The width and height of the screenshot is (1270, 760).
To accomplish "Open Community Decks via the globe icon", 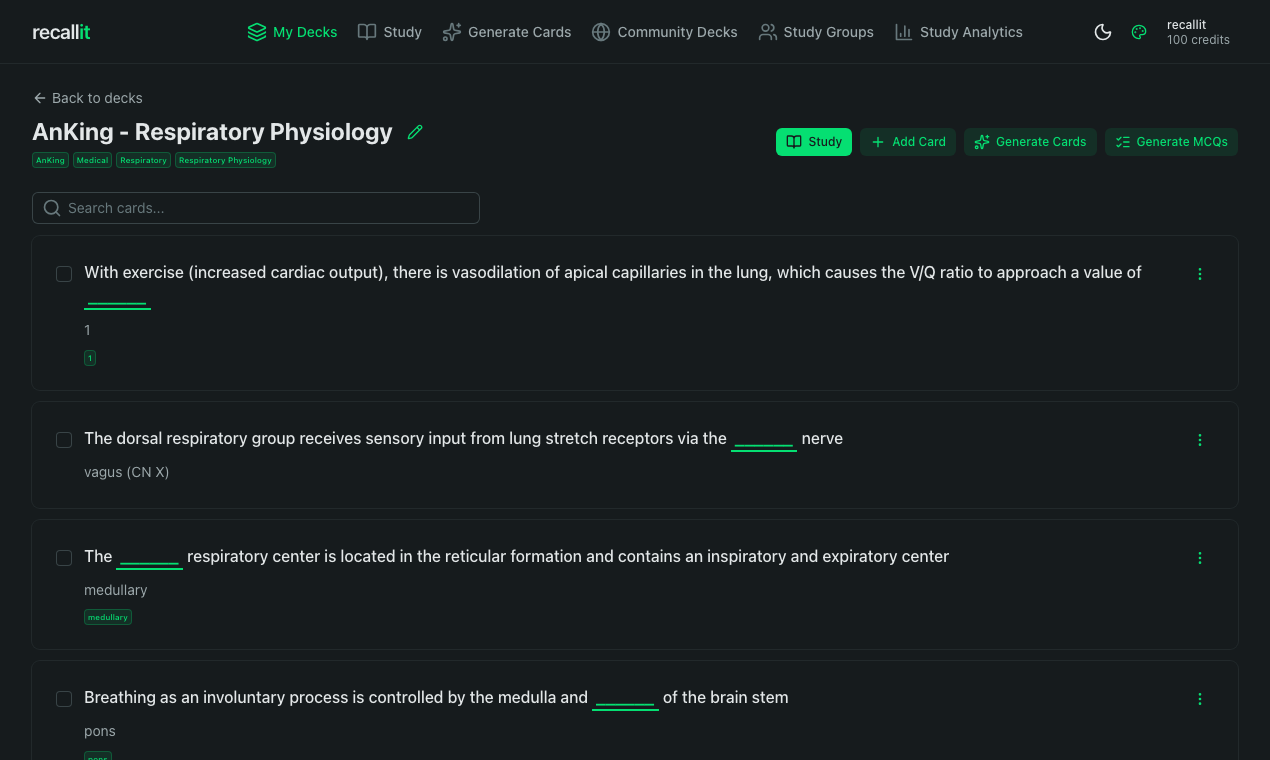I will pos(600,31).
